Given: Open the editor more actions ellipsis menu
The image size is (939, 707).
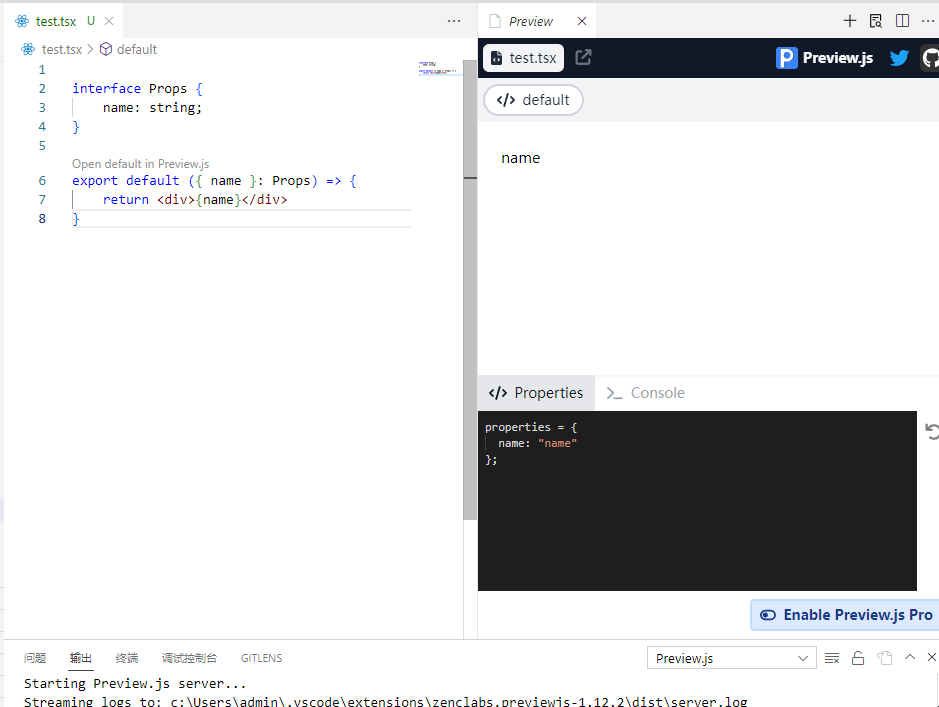Looking at the screenshot, I should tap(454, 20).
